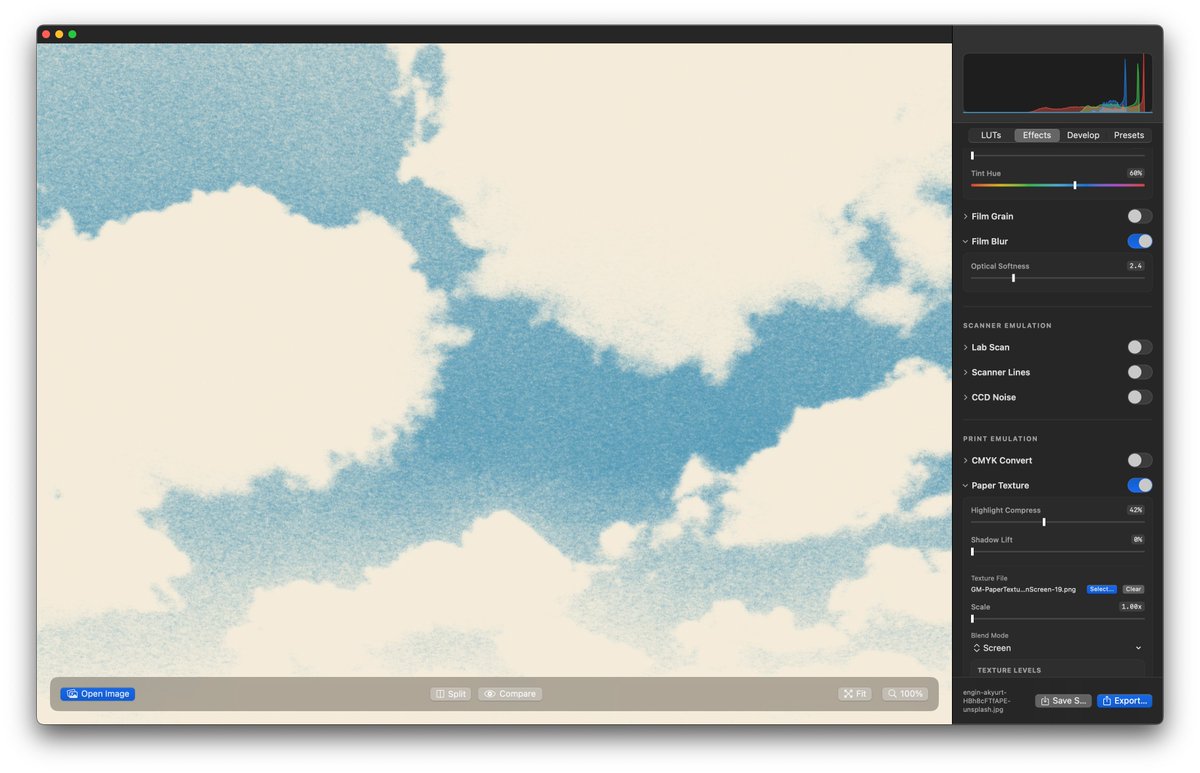Collapse the Paper Texture chevron
1200x773 pixels.
(965, 485)
